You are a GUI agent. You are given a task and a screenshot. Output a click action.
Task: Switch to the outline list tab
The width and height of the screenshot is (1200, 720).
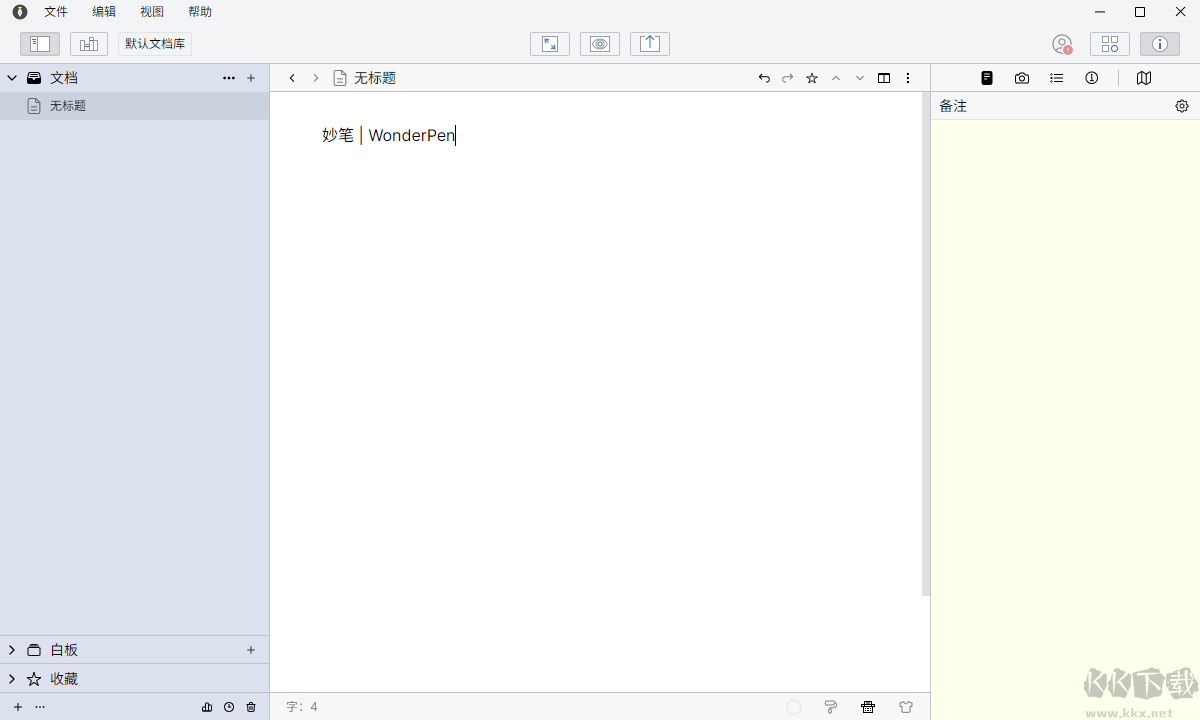(1057, 78)
